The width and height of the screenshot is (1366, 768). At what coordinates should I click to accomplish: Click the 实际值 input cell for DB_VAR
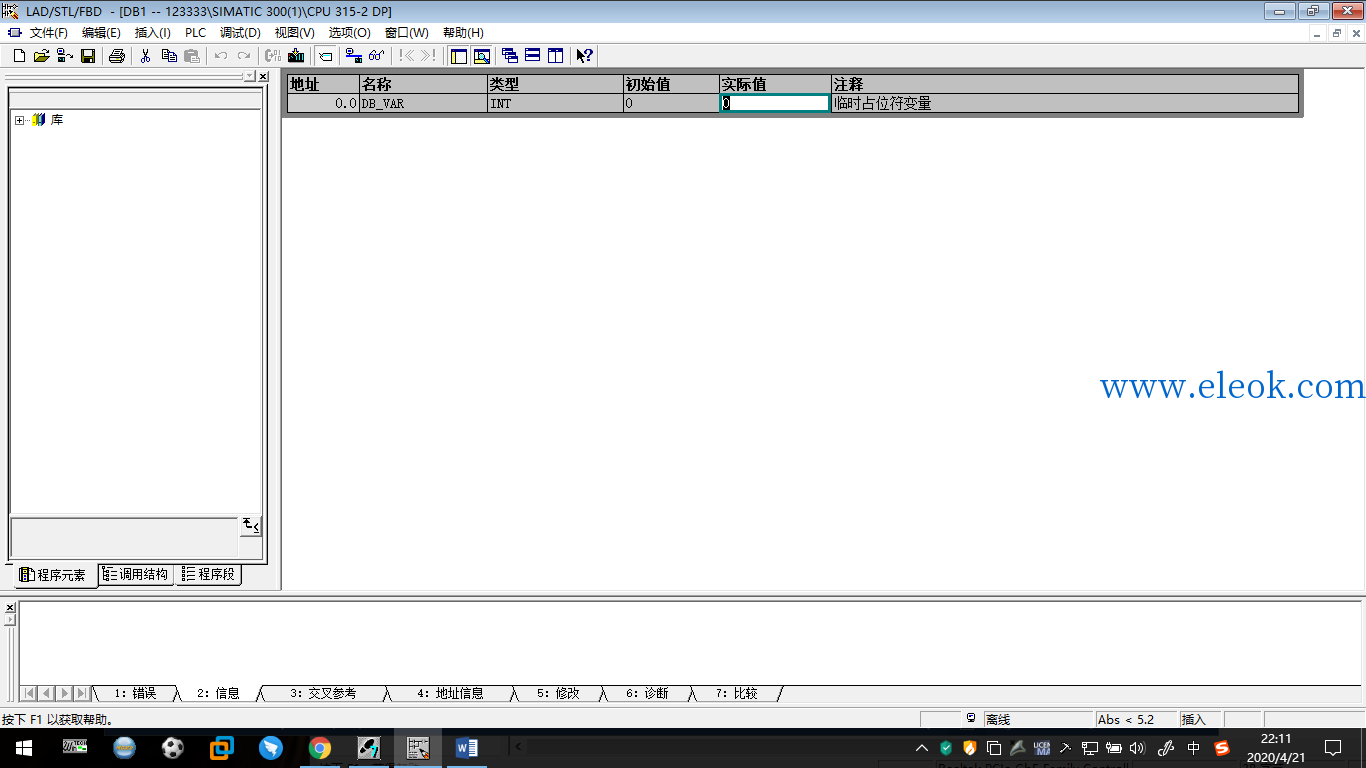click(775, 103)
